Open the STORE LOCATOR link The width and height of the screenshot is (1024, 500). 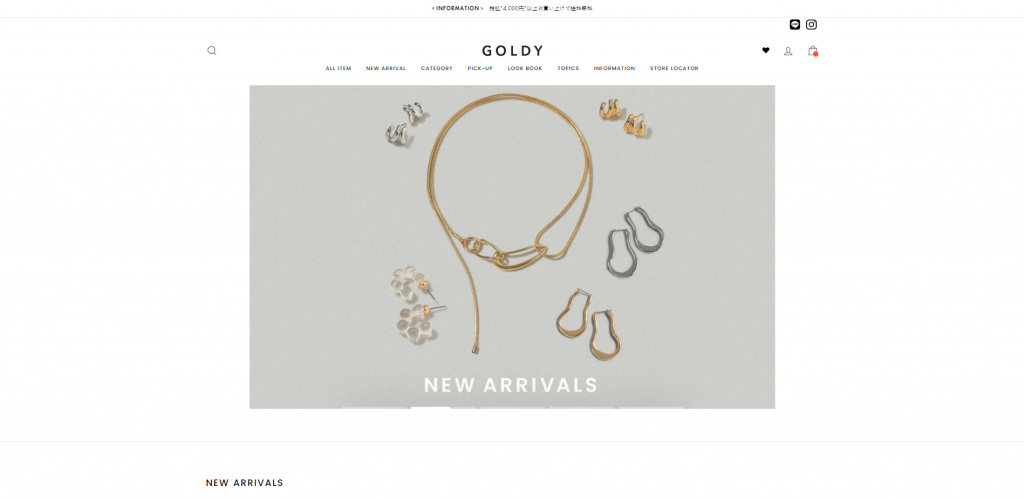(674, 69)
